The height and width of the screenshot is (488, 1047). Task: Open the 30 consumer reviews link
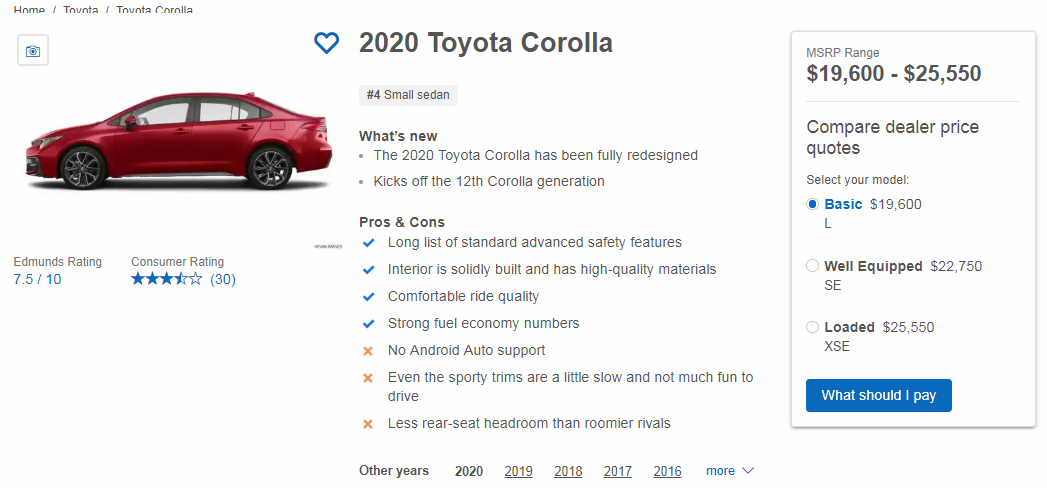[x=223, y=280]
